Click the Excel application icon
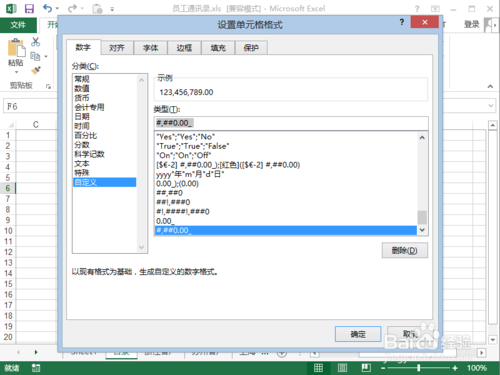 (11, 9)
